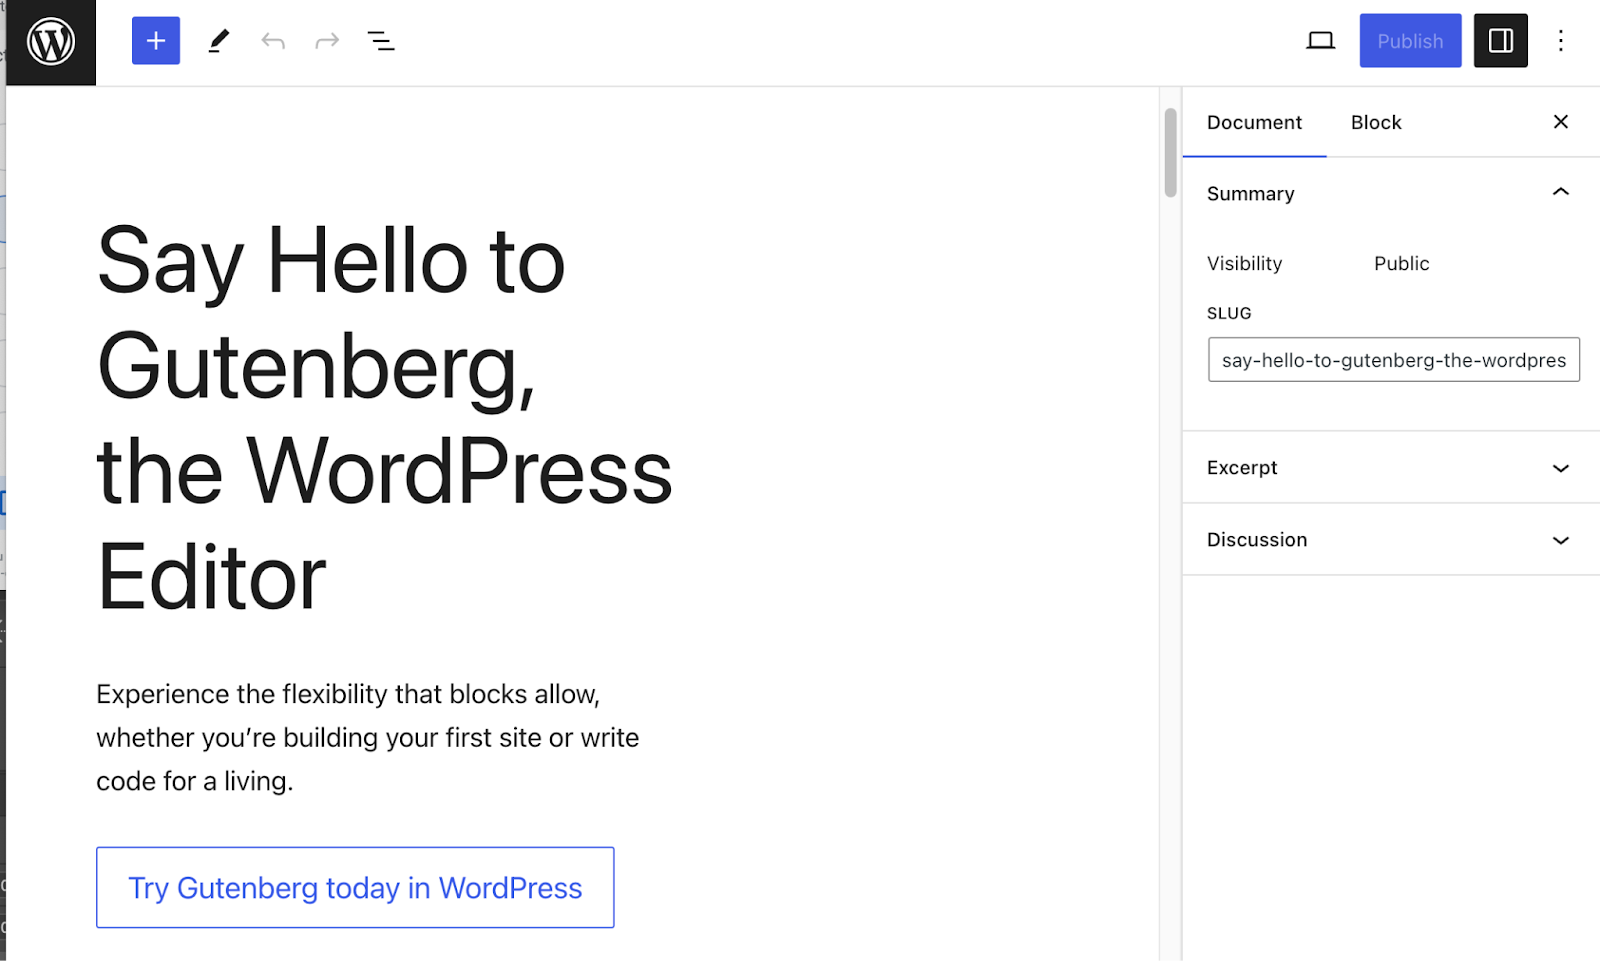Open the three-dot Options menu
The image size is (1600, 961).
pyautogui.click(x=1560, y=41)
